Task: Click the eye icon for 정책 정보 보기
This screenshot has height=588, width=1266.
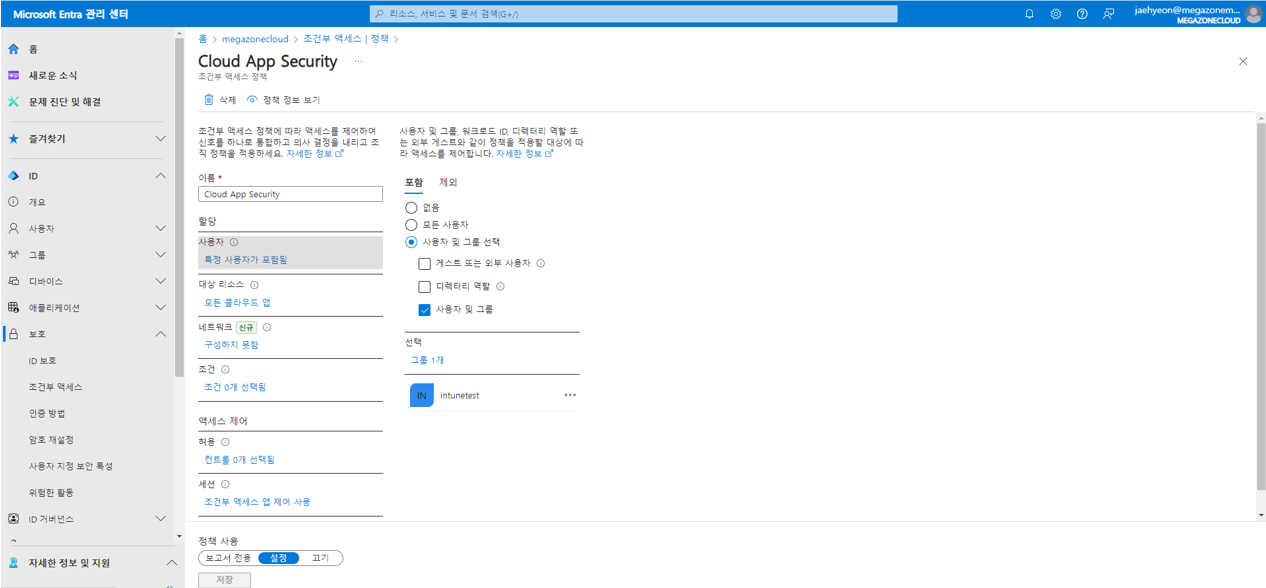Action: tap(252, 100)
